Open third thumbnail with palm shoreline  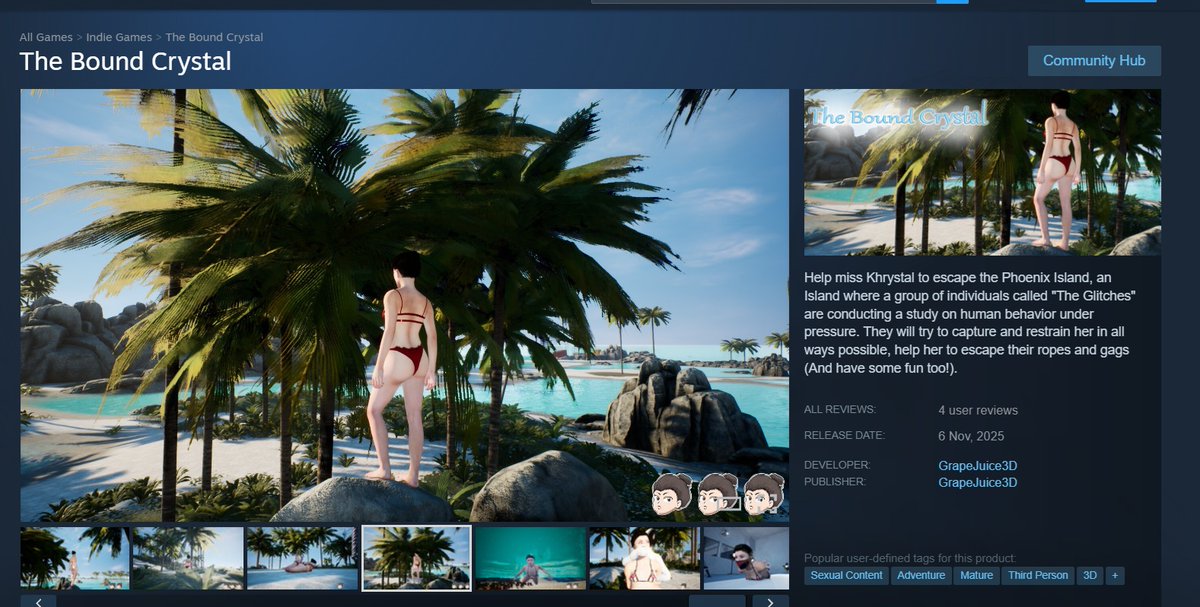point(302,558)
